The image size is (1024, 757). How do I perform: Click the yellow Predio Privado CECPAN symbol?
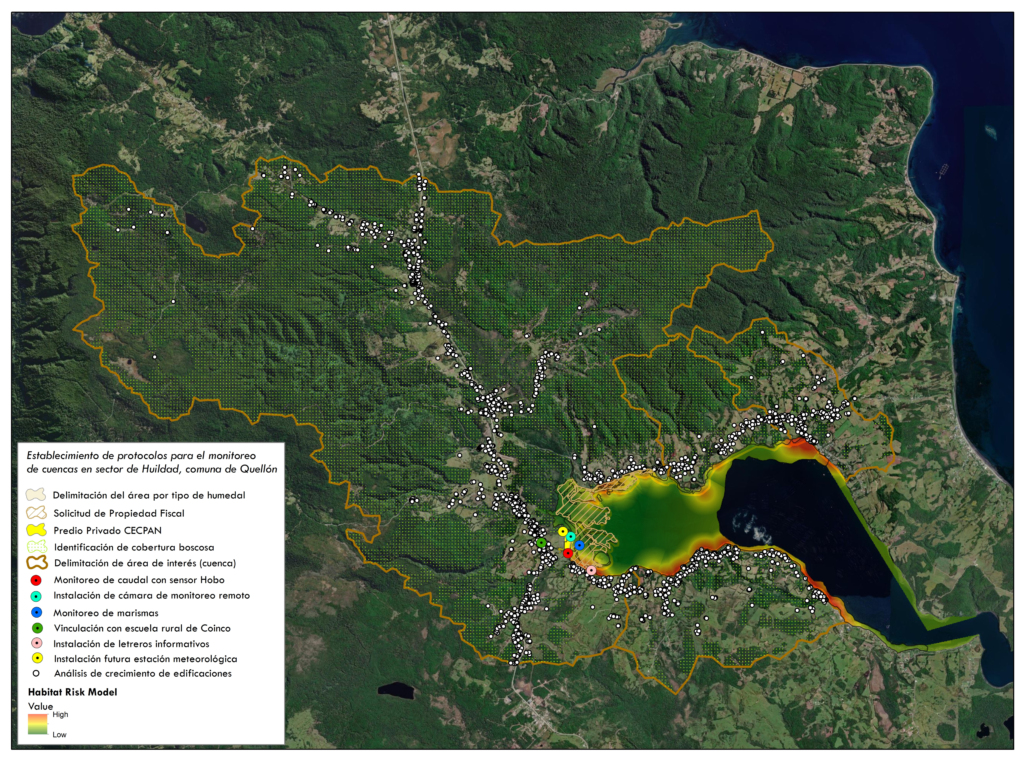[x=37, y=530]
